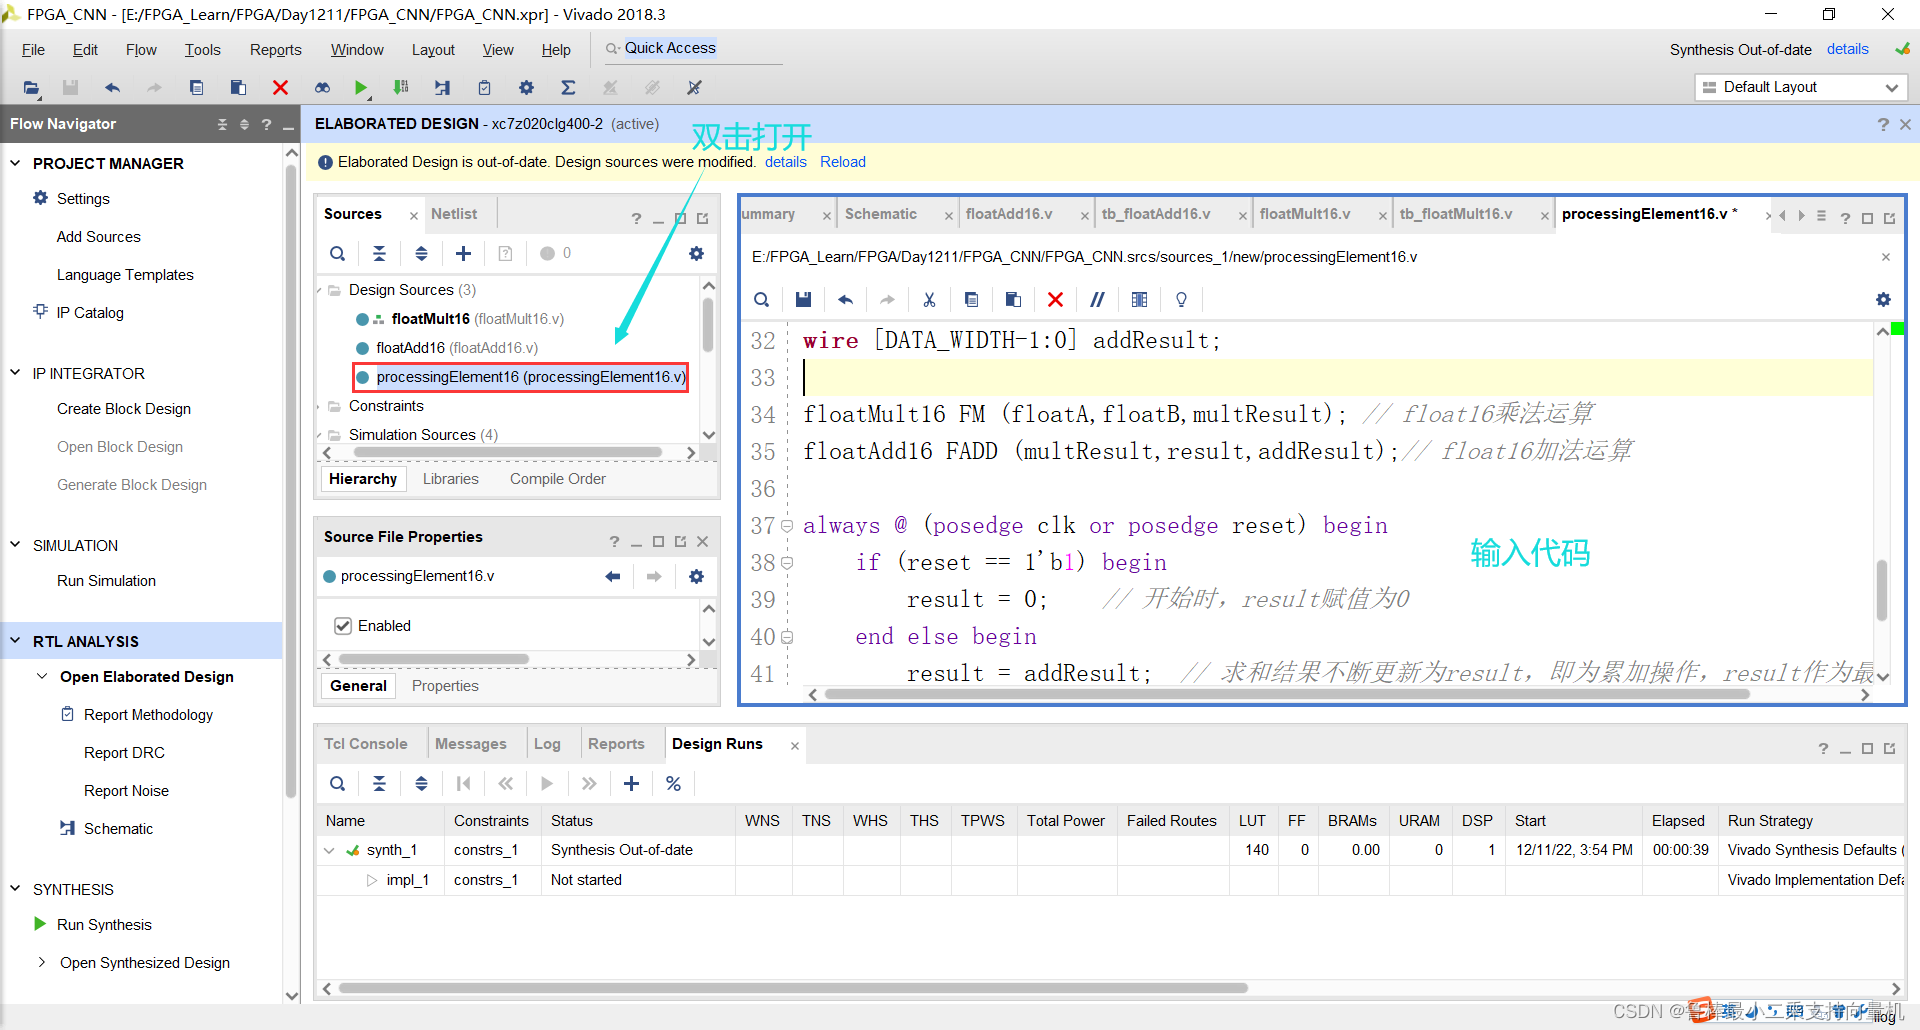Click details link beside Synthesis Out-of-date
The width and height of the screenshot is (1920, 1030).
pos(1848,49)
